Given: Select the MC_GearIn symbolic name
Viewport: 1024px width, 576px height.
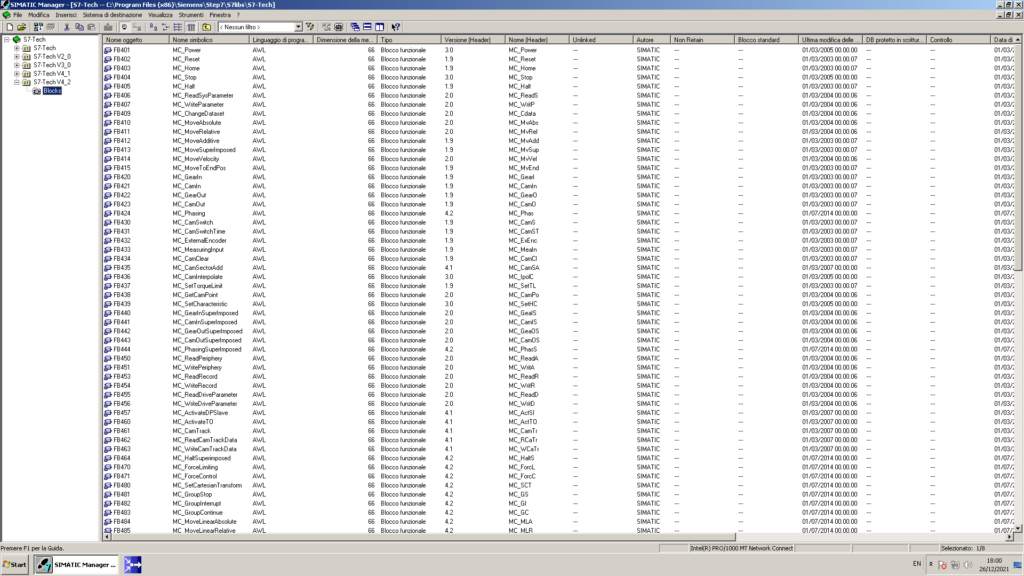Looking at the screenshot, I should [187, 177].
